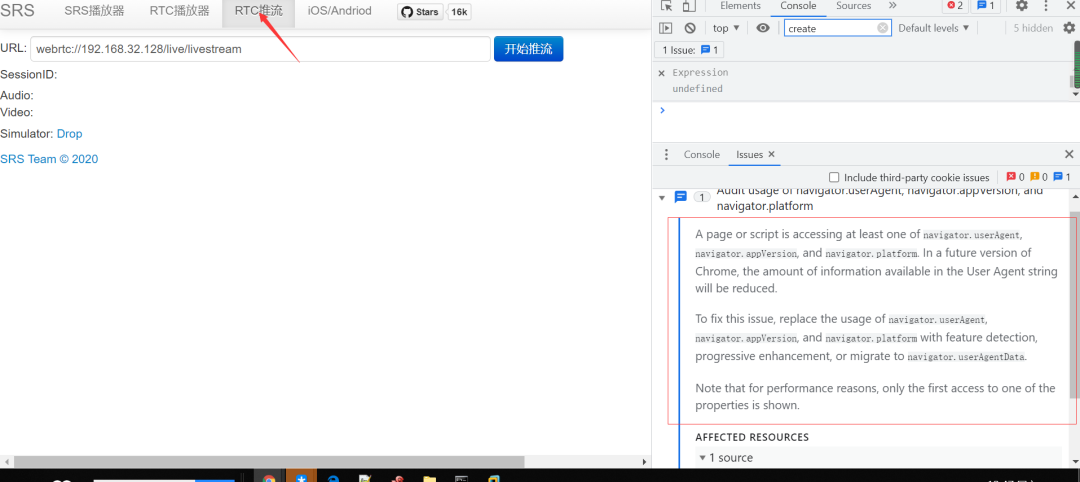Select the inspect element cursor icon
Screen dimensions: 1080x482
666,6
